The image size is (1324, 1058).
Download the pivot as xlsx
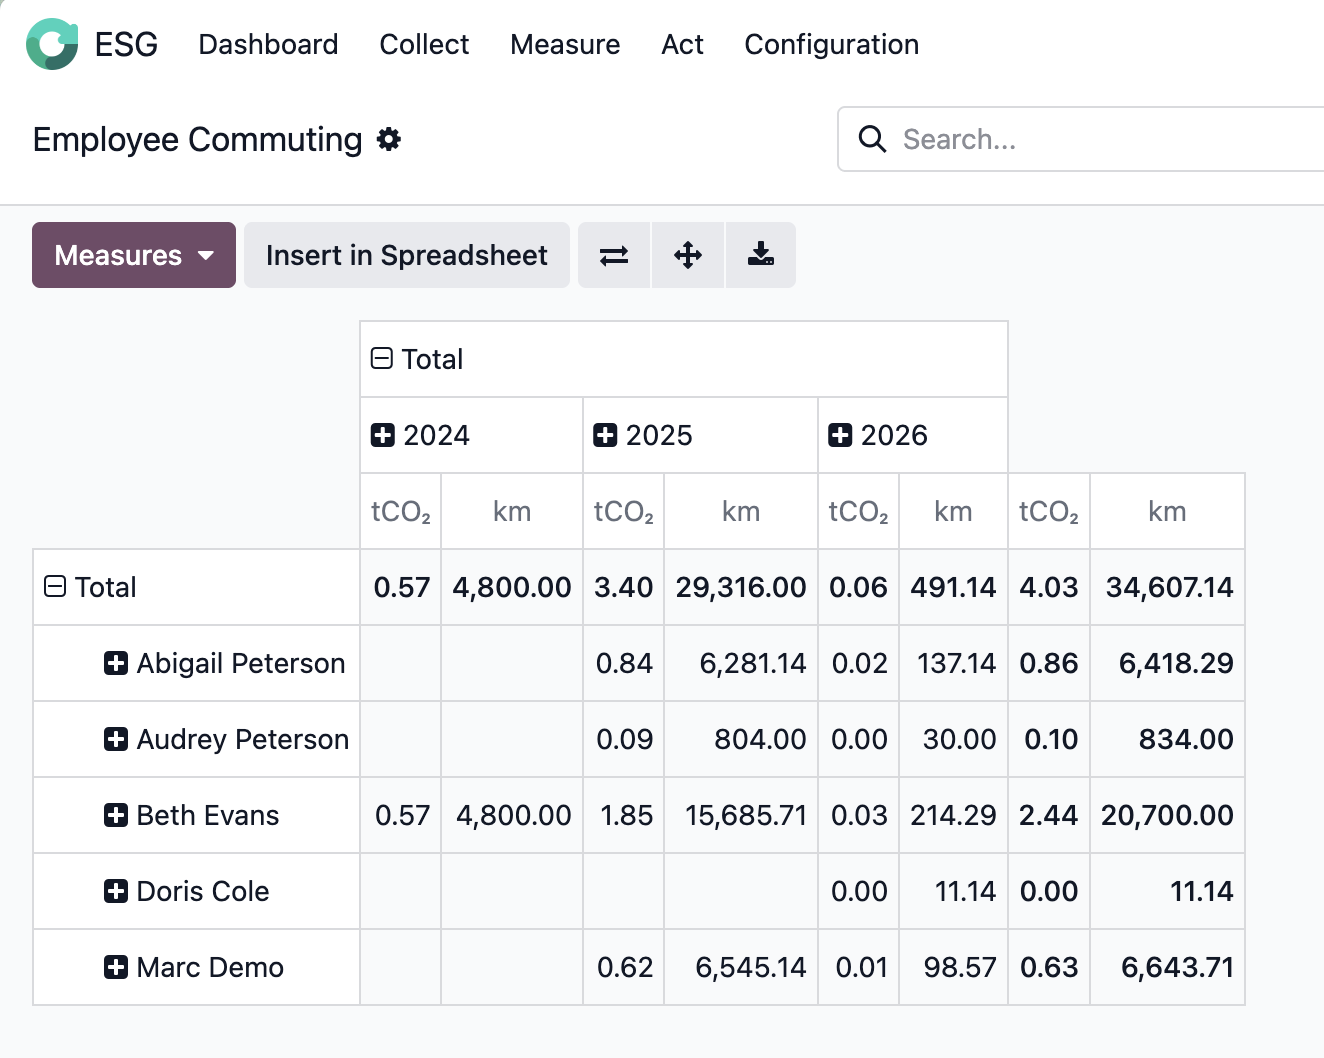[x=761, y=255]
